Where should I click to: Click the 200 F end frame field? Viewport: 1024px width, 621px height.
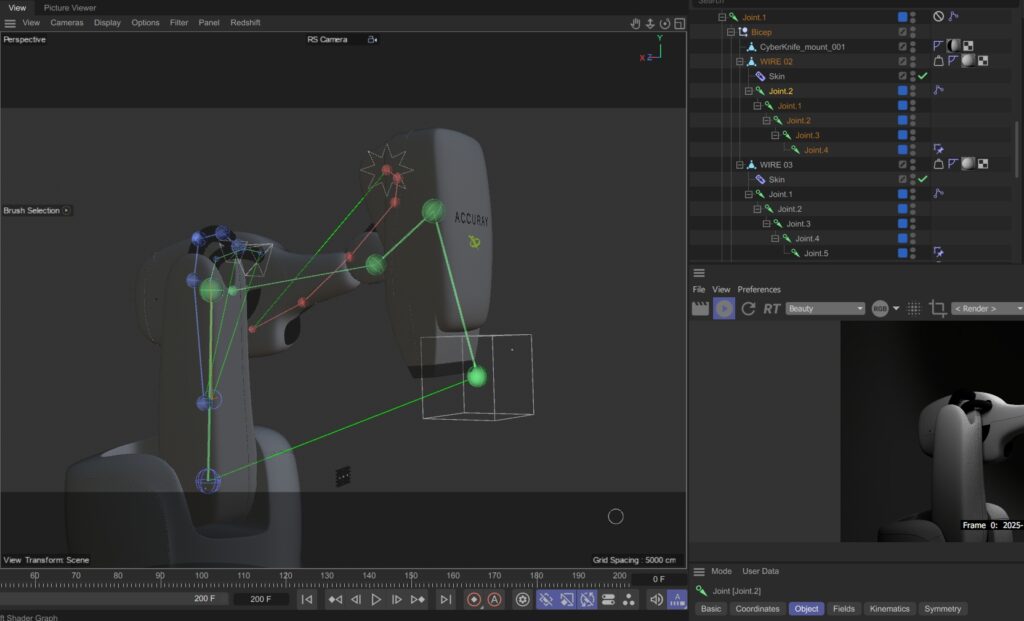(261, 599)
